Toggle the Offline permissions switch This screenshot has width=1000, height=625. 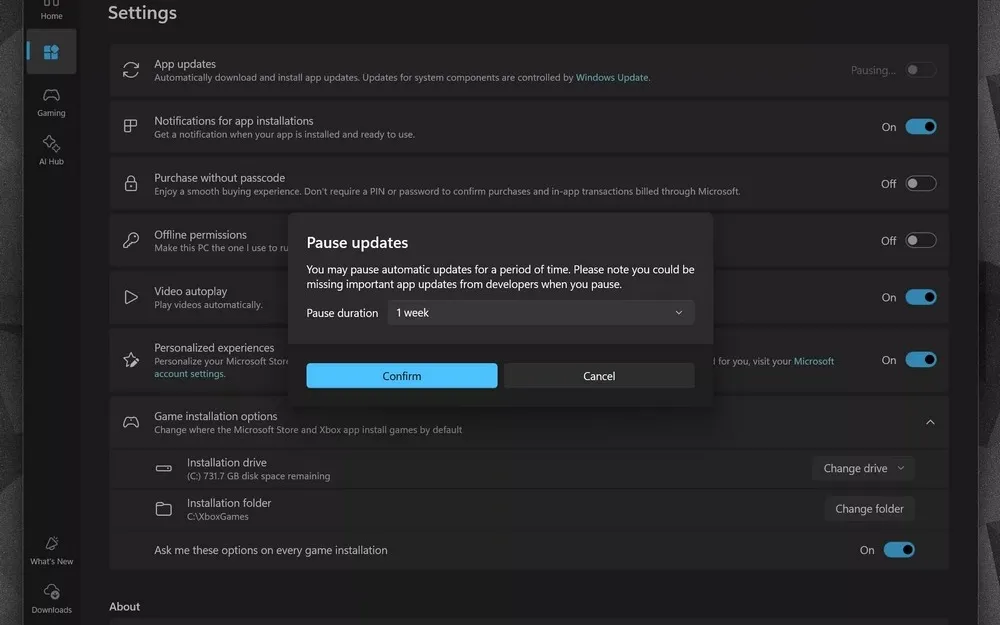point(920,241)
